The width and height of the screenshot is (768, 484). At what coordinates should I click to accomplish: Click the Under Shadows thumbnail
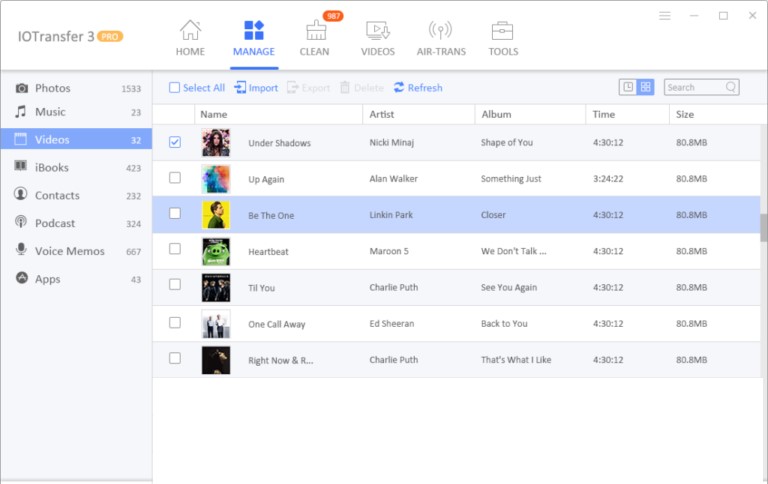(x=216, y=143)
